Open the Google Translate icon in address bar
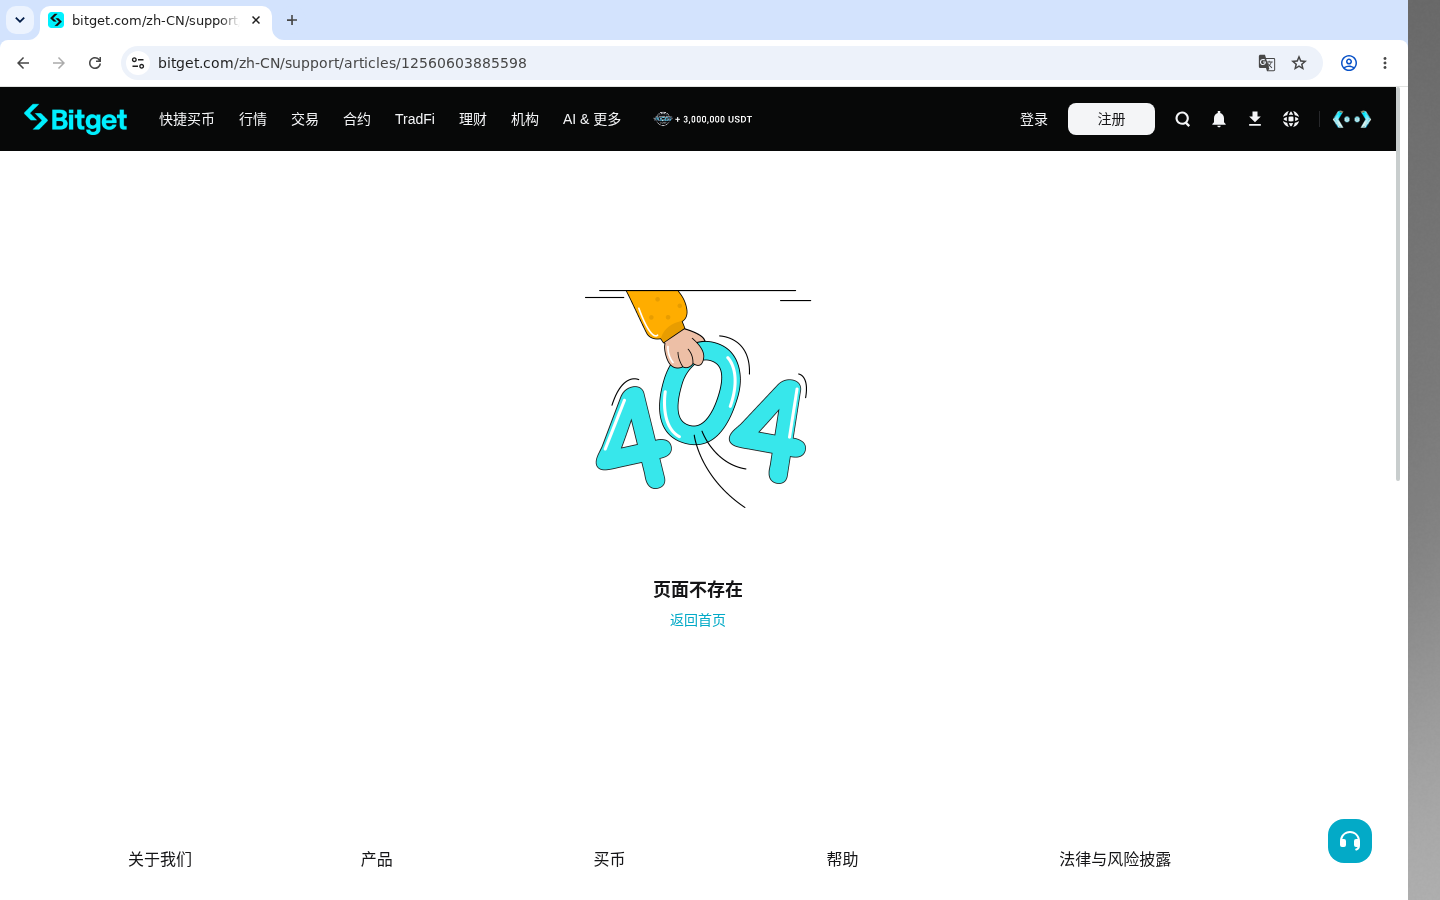The height and width of the screenshot is (900, 1440). pos(1267,63)
